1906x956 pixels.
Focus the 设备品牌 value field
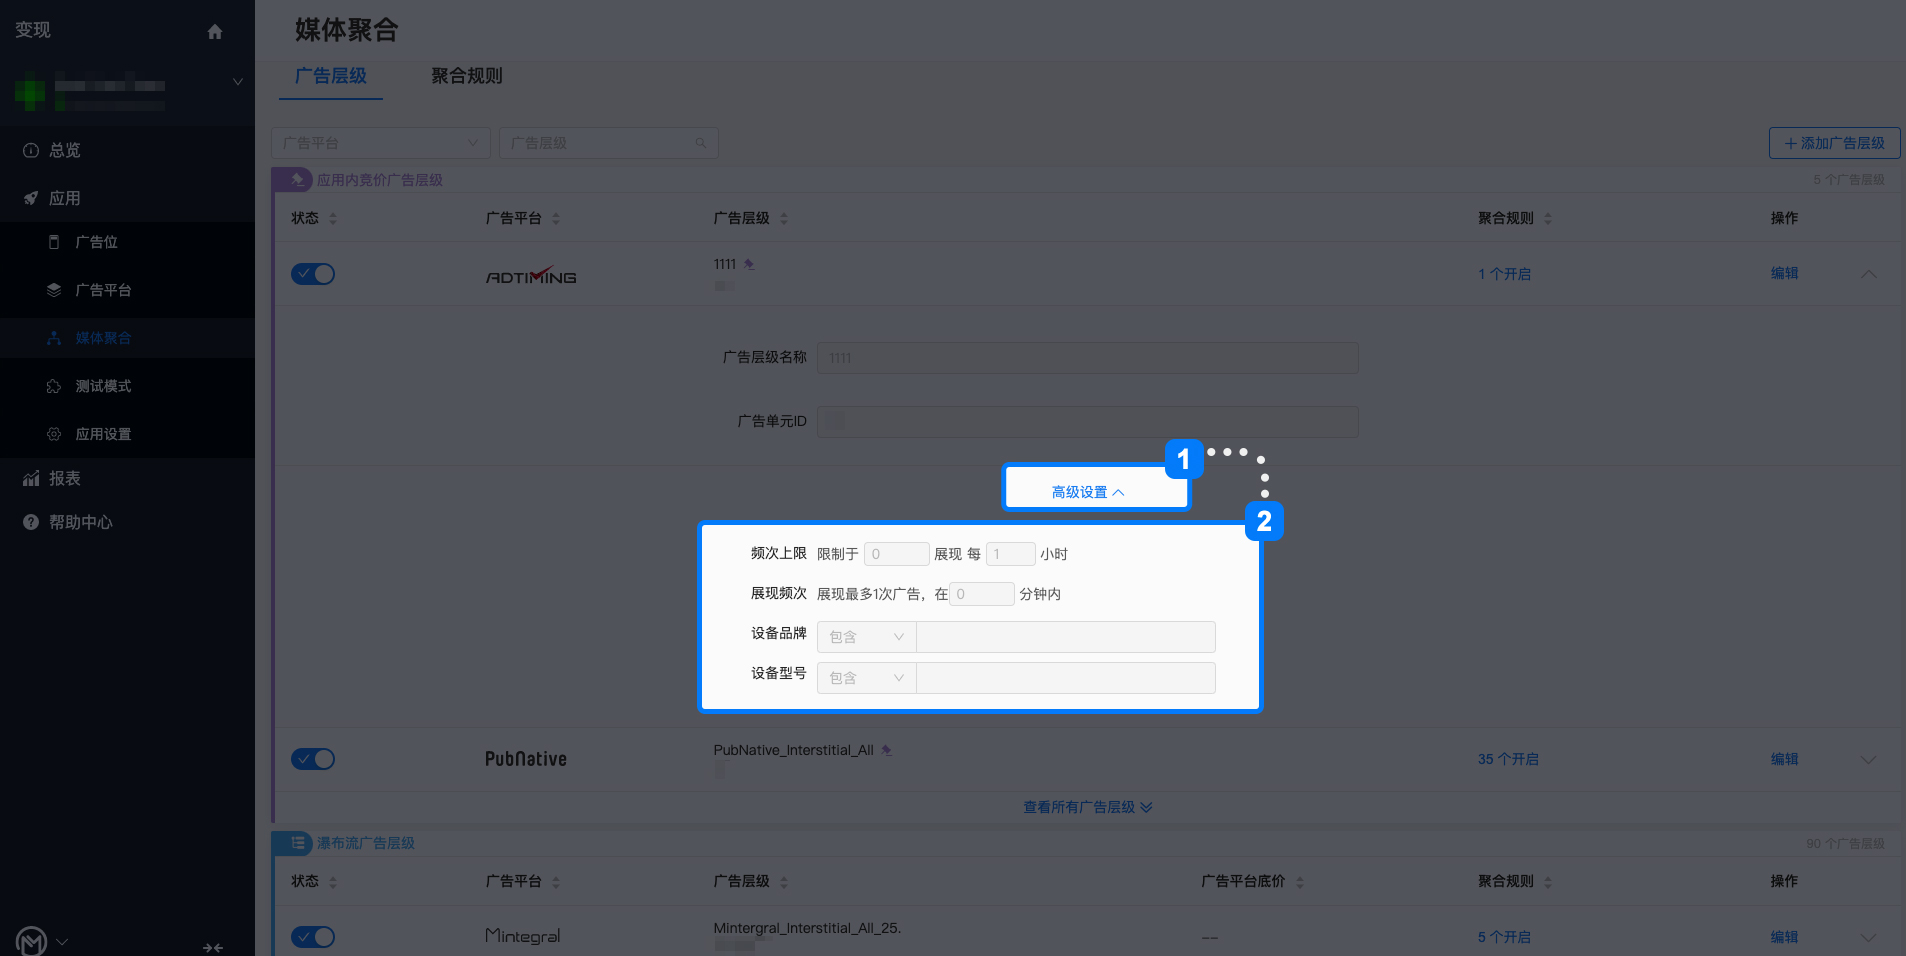(1066, 637)
